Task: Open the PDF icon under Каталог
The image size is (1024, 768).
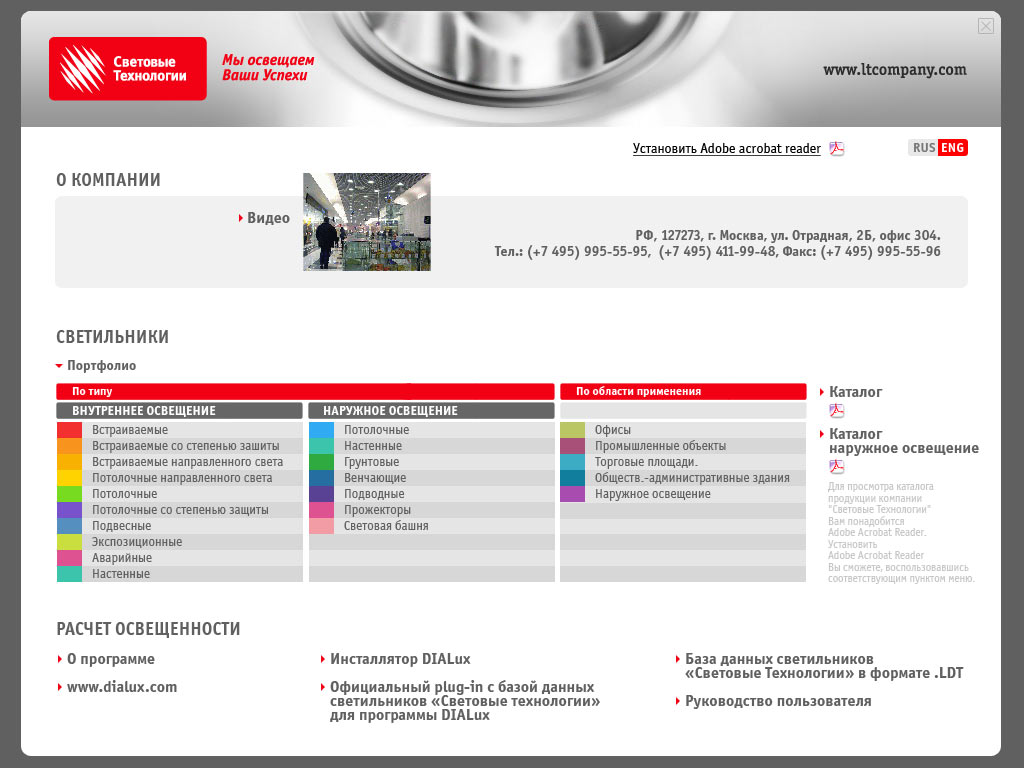Action: point(837,411)
